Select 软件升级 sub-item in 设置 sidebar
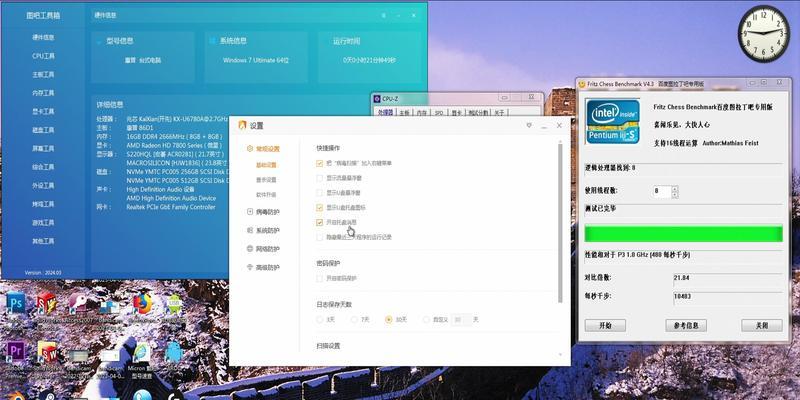The image size is (800, 400). (266, 195)
